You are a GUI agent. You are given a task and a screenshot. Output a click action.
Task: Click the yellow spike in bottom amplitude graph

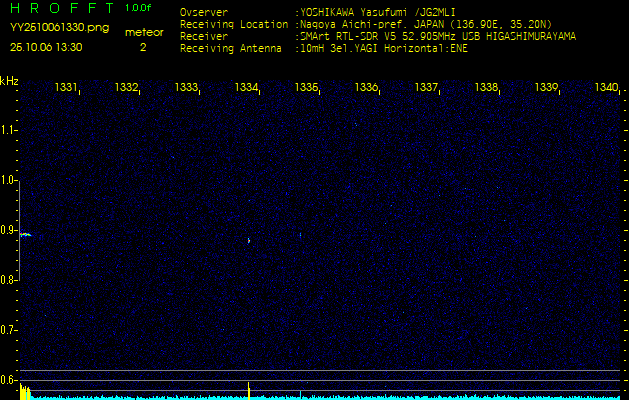[x=248, y=389]
